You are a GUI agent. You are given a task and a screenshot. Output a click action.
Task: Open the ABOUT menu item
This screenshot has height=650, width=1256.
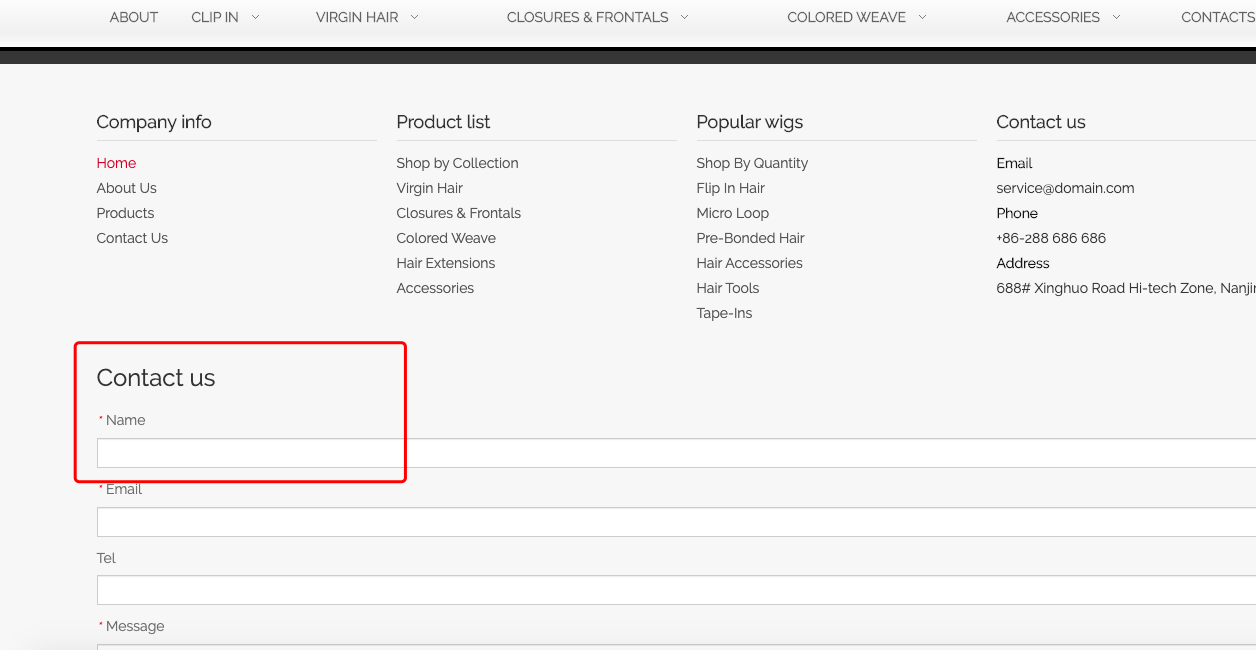(x=134, y=17)
